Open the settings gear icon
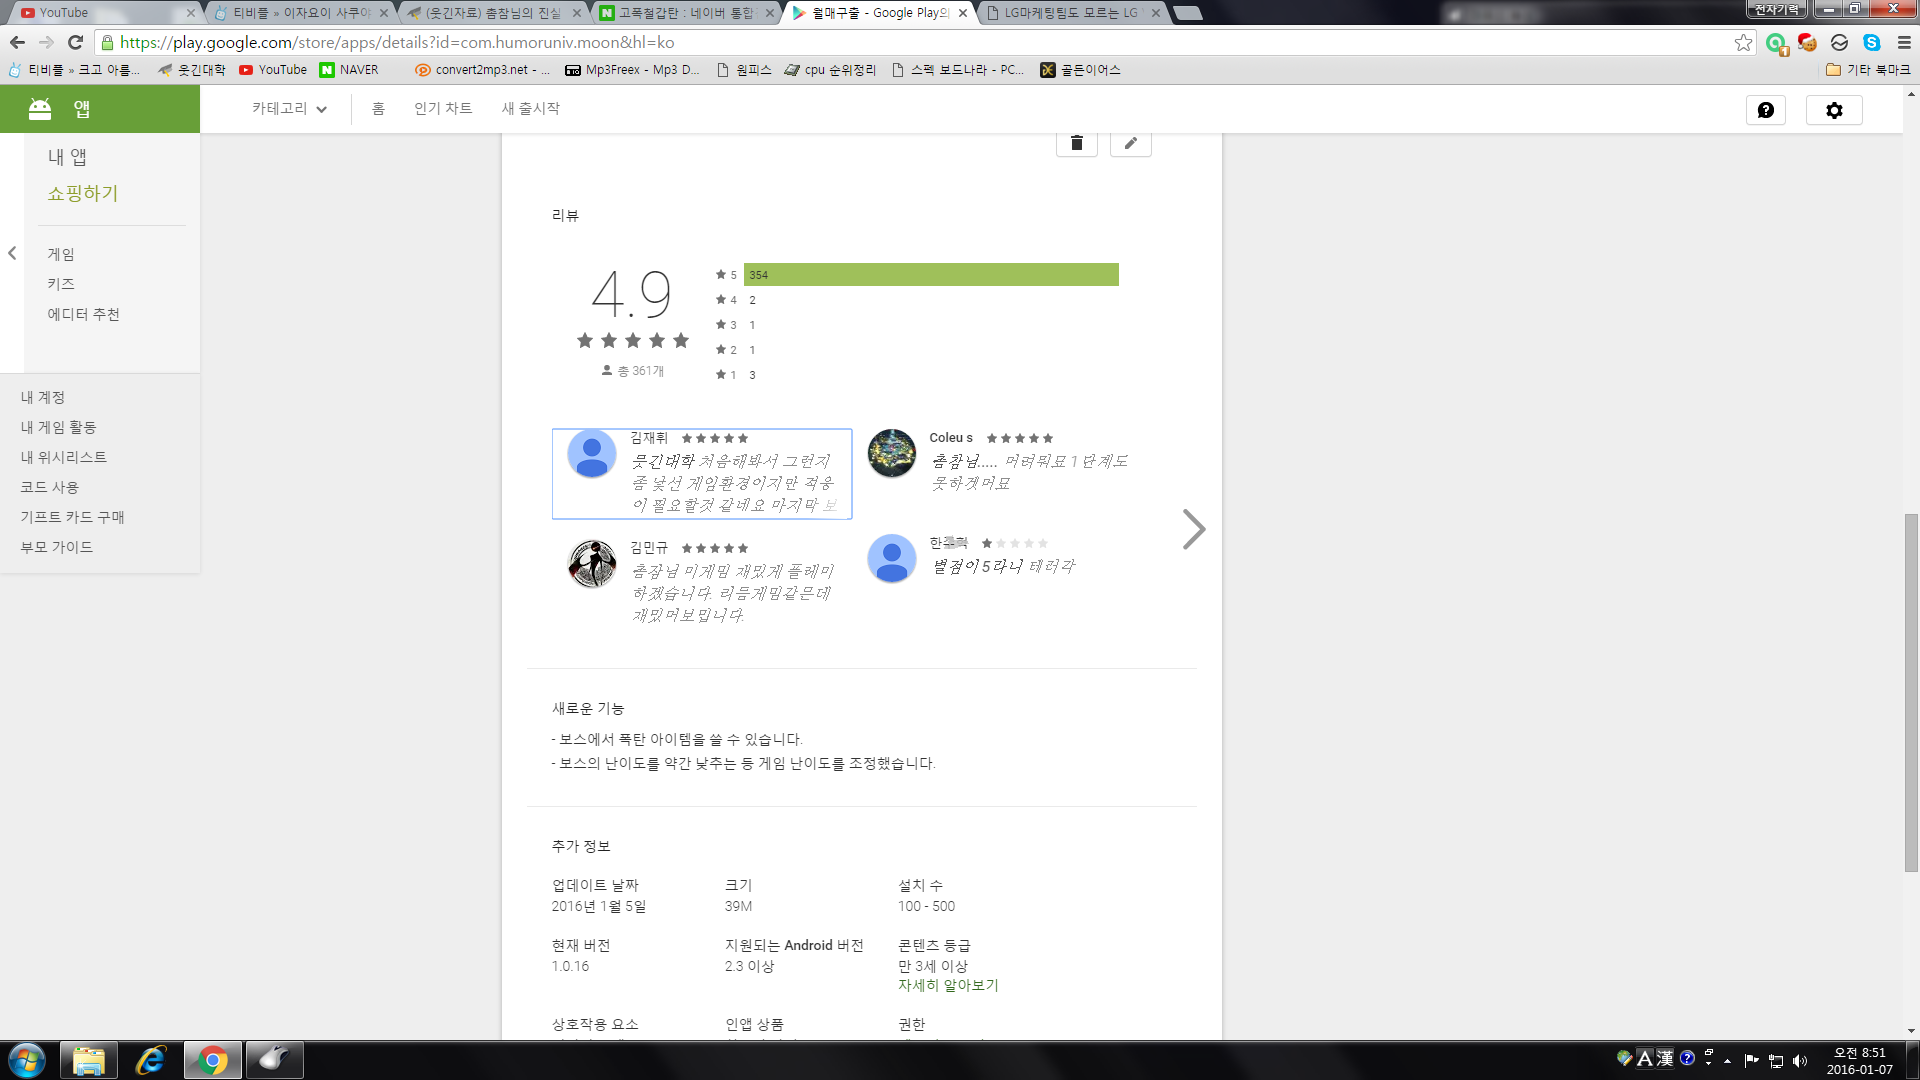This screenshot has height=1080, width=1920. coord(1833,110)
